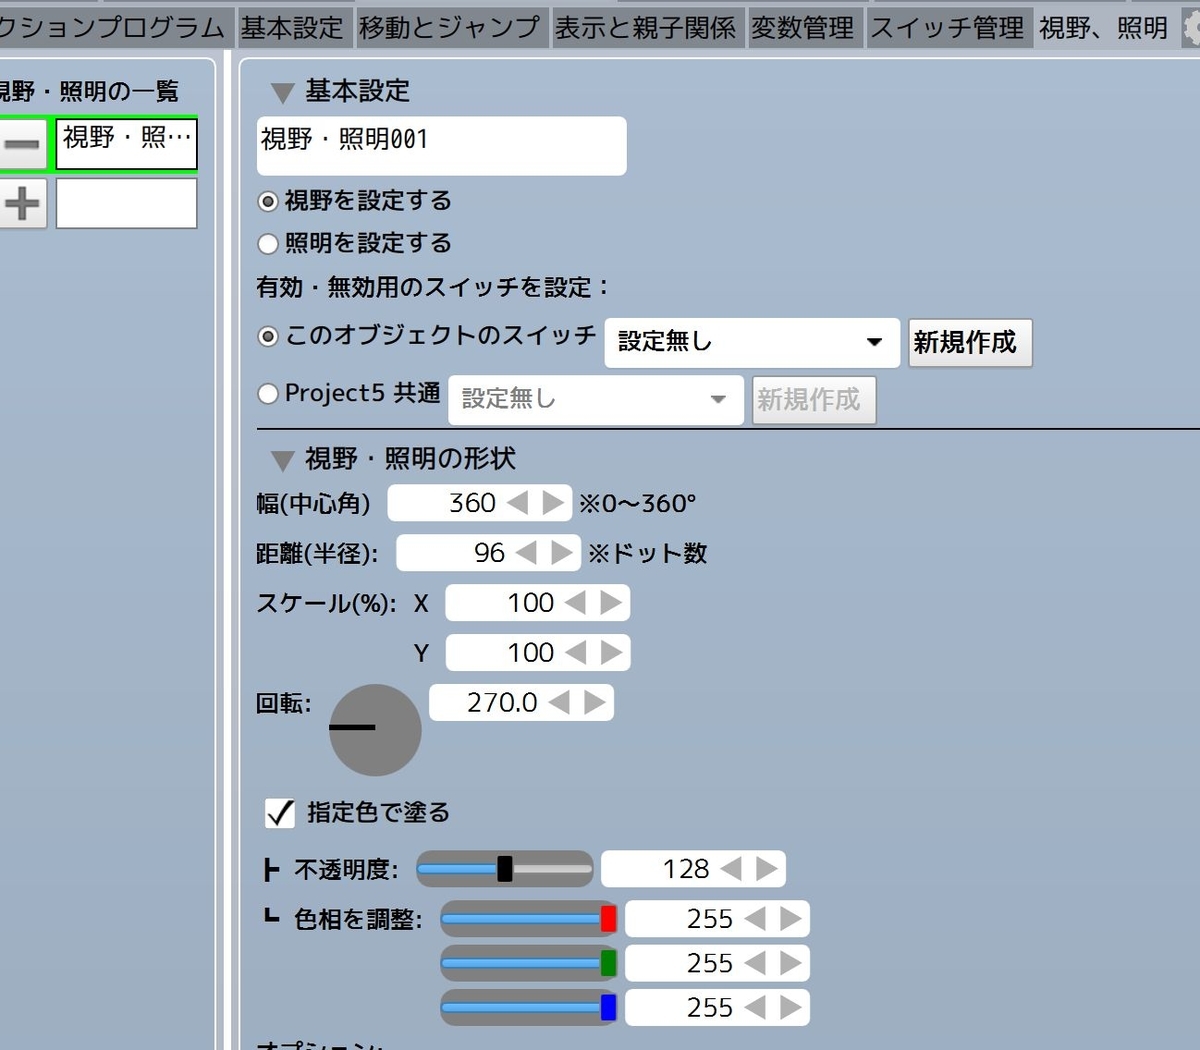Increase スケール Y value with right arrow
Viewport: 1200px width, 1050px height.
click(611, 653)
